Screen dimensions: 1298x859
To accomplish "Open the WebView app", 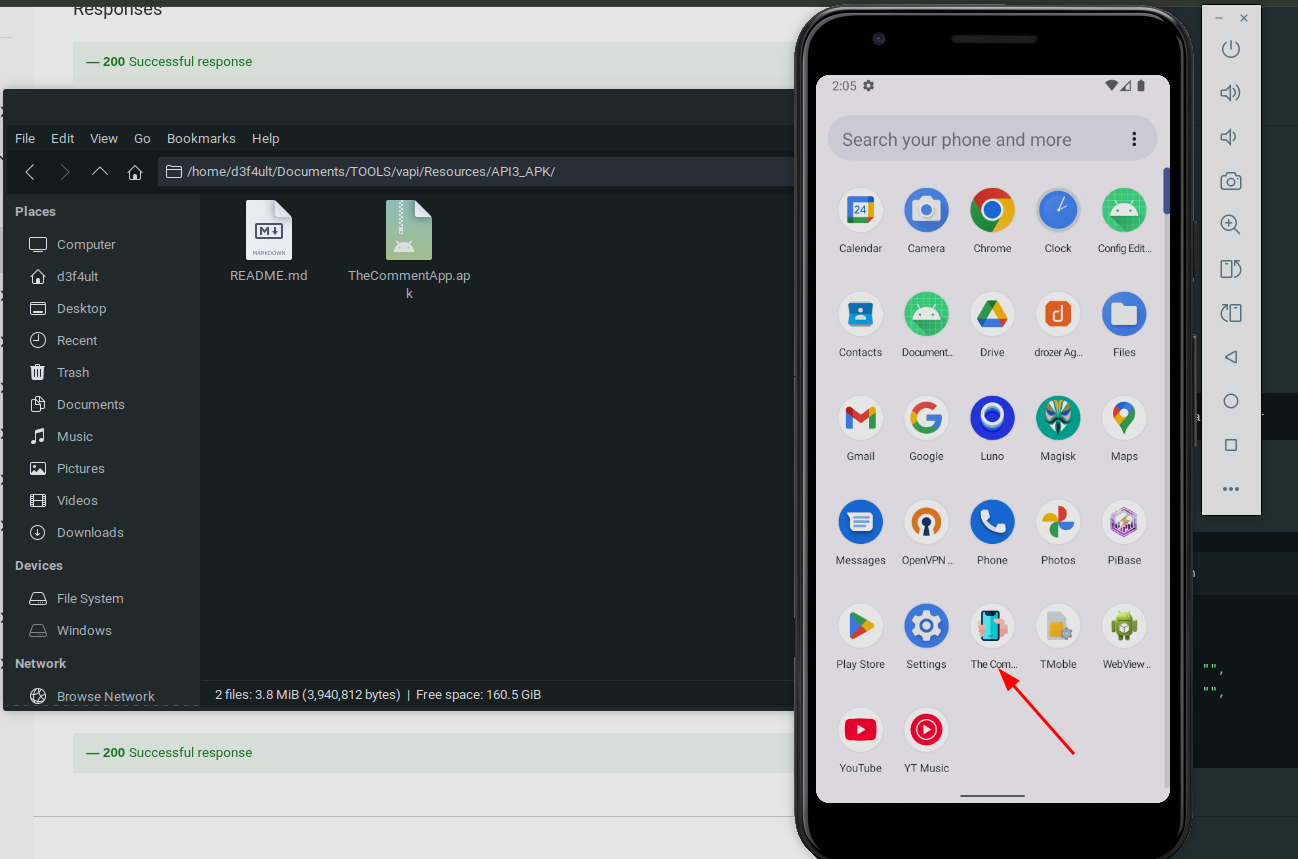I will point(1124,627).
